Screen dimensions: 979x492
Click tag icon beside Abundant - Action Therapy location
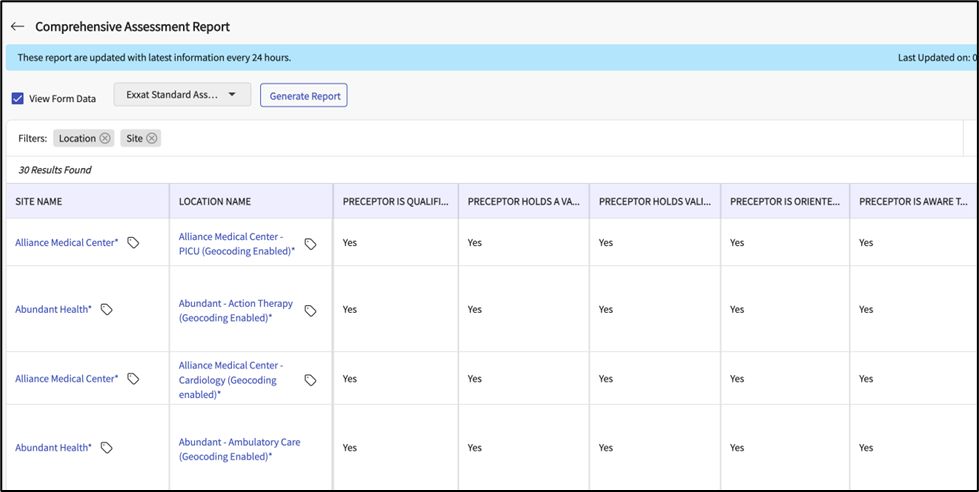click(310, 311)
